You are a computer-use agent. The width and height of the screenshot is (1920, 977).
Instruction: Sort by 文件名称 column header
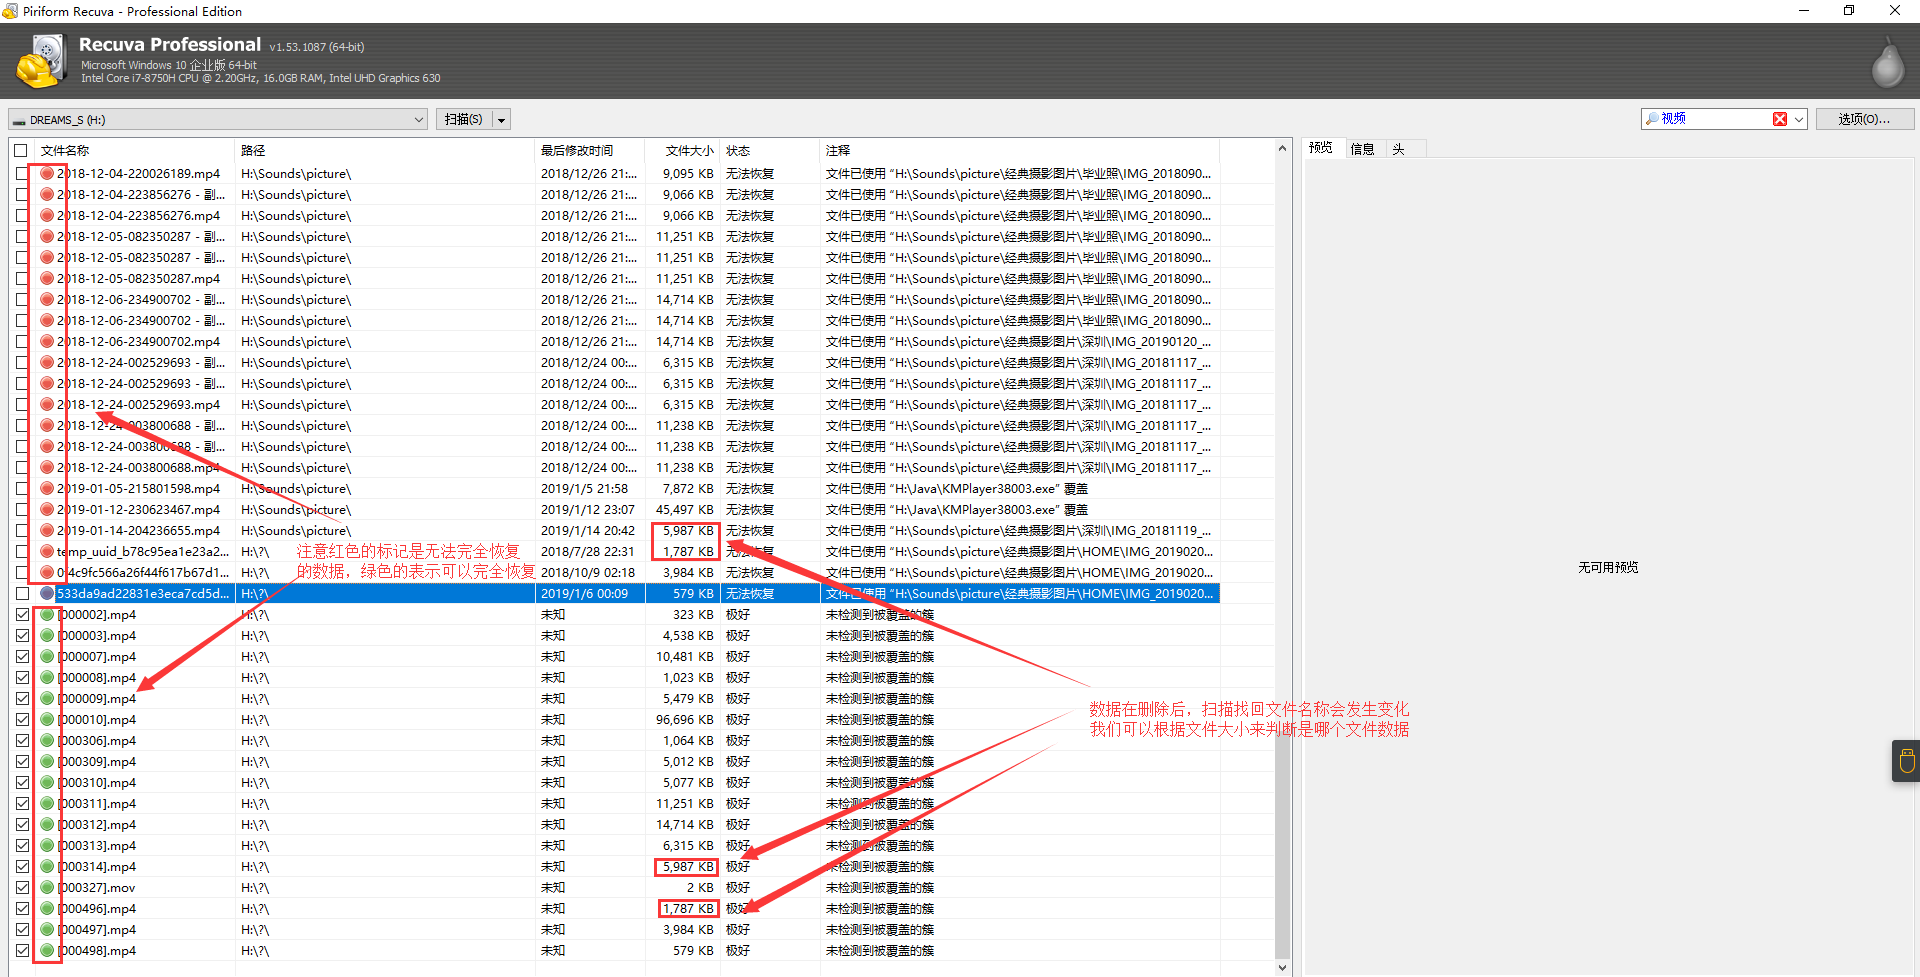(135, 151)
